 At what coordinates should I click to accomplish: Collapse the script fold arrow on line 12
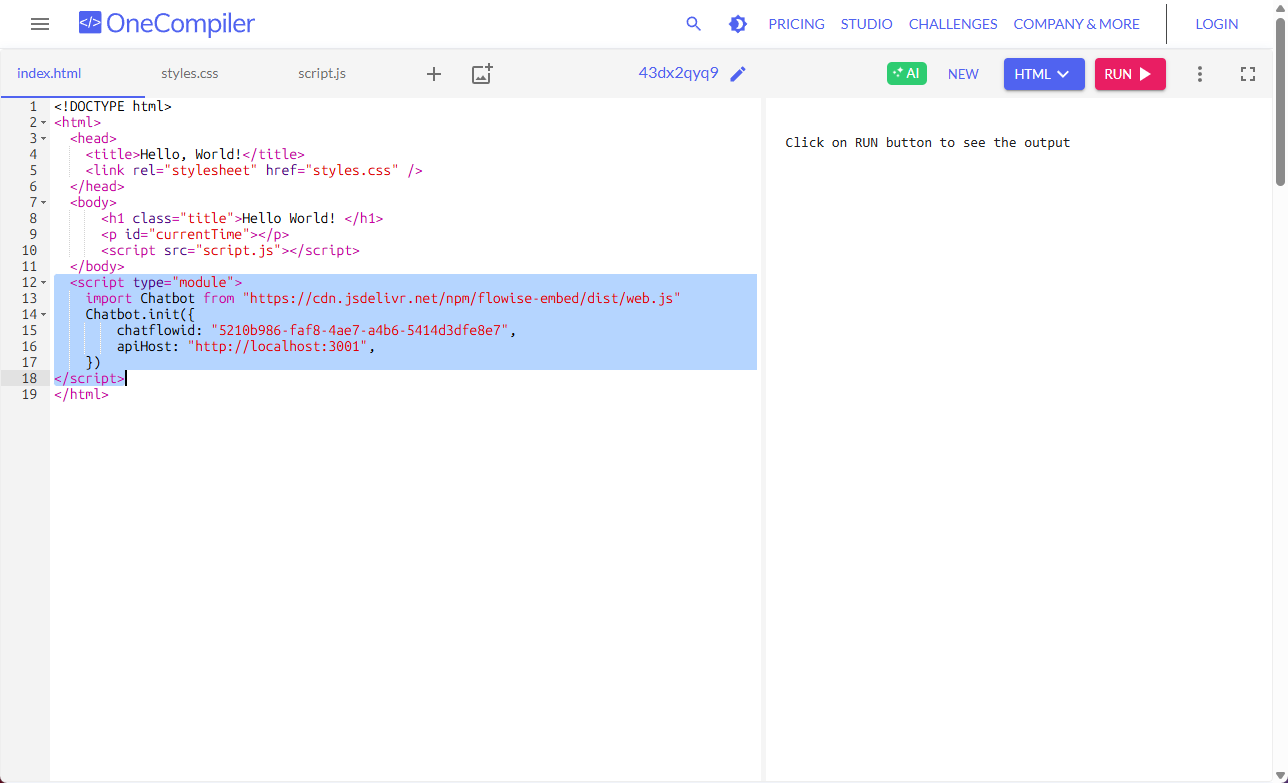click(44, 282)
